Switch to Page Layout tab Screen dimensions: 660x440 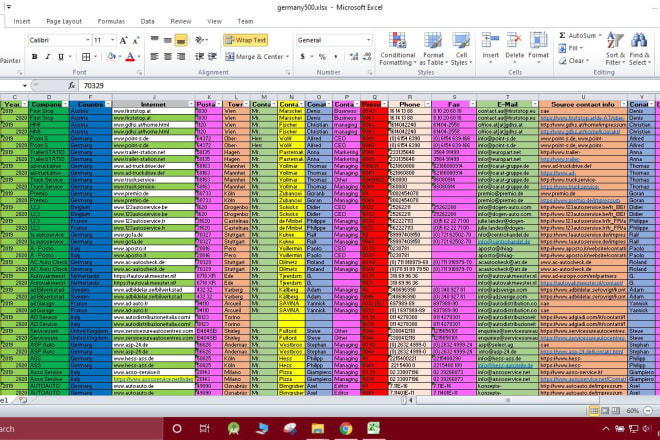pyautogui.click(x=64, y=21)
